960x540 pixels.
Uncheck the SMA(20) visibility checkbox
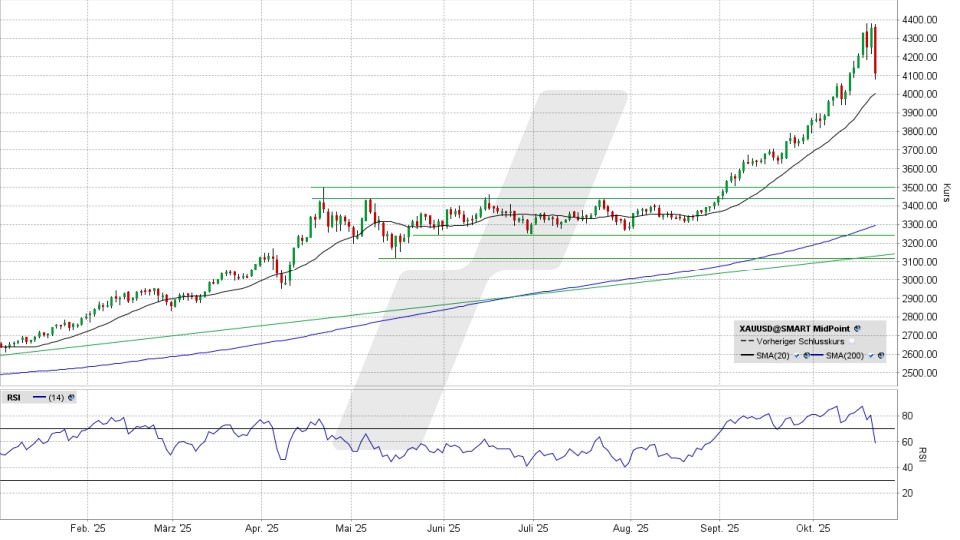point(795,356)
